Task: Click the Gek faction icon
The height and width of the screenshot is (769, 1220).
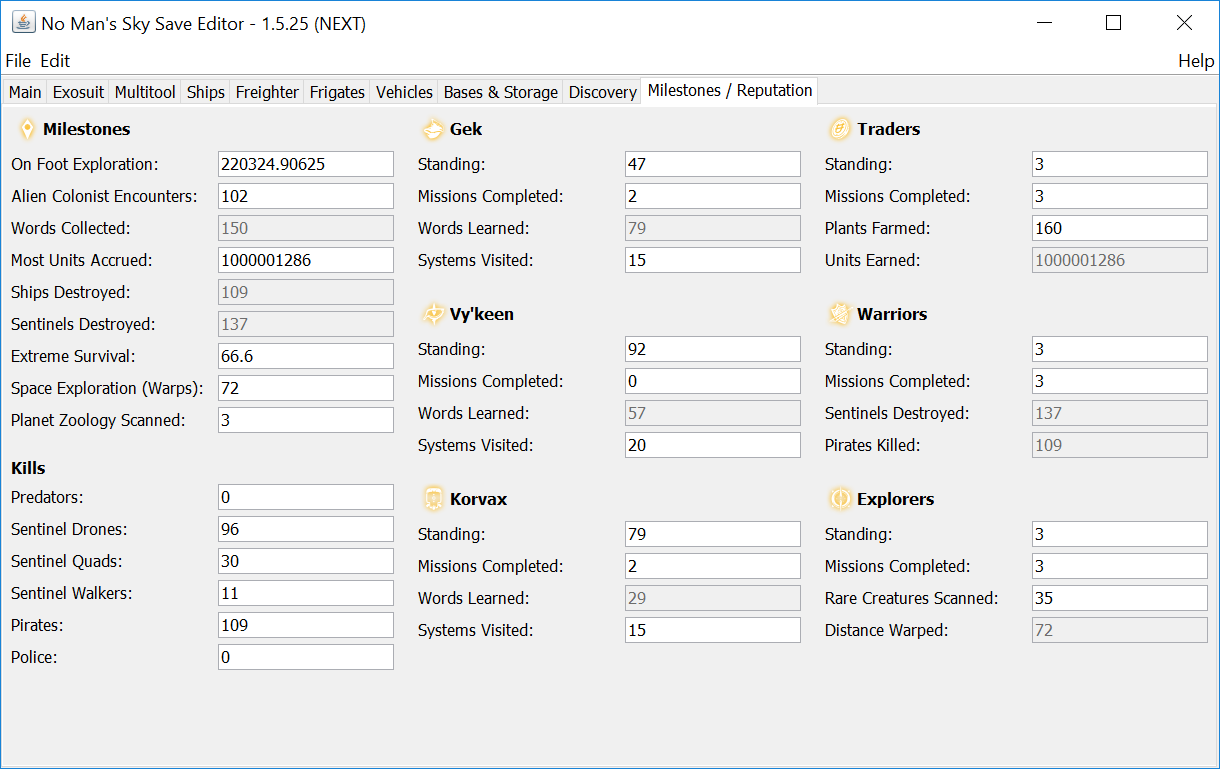Action: pyautogui.click(x=433, y=129)
